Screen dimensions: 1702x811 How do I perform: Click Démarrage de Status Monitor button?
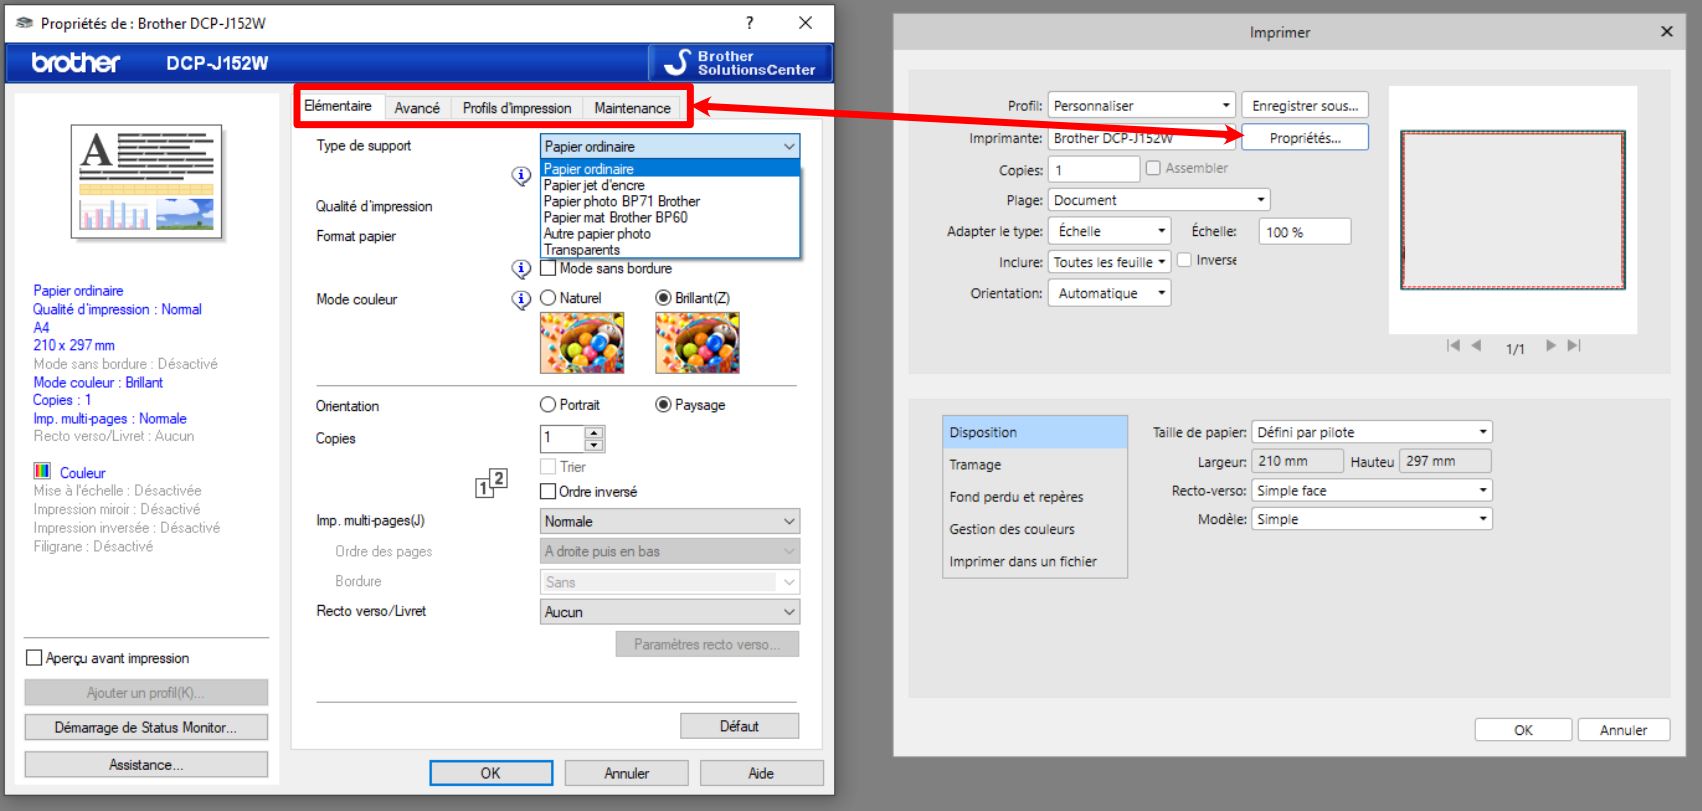pyautogui.click(x=146, y=727)
